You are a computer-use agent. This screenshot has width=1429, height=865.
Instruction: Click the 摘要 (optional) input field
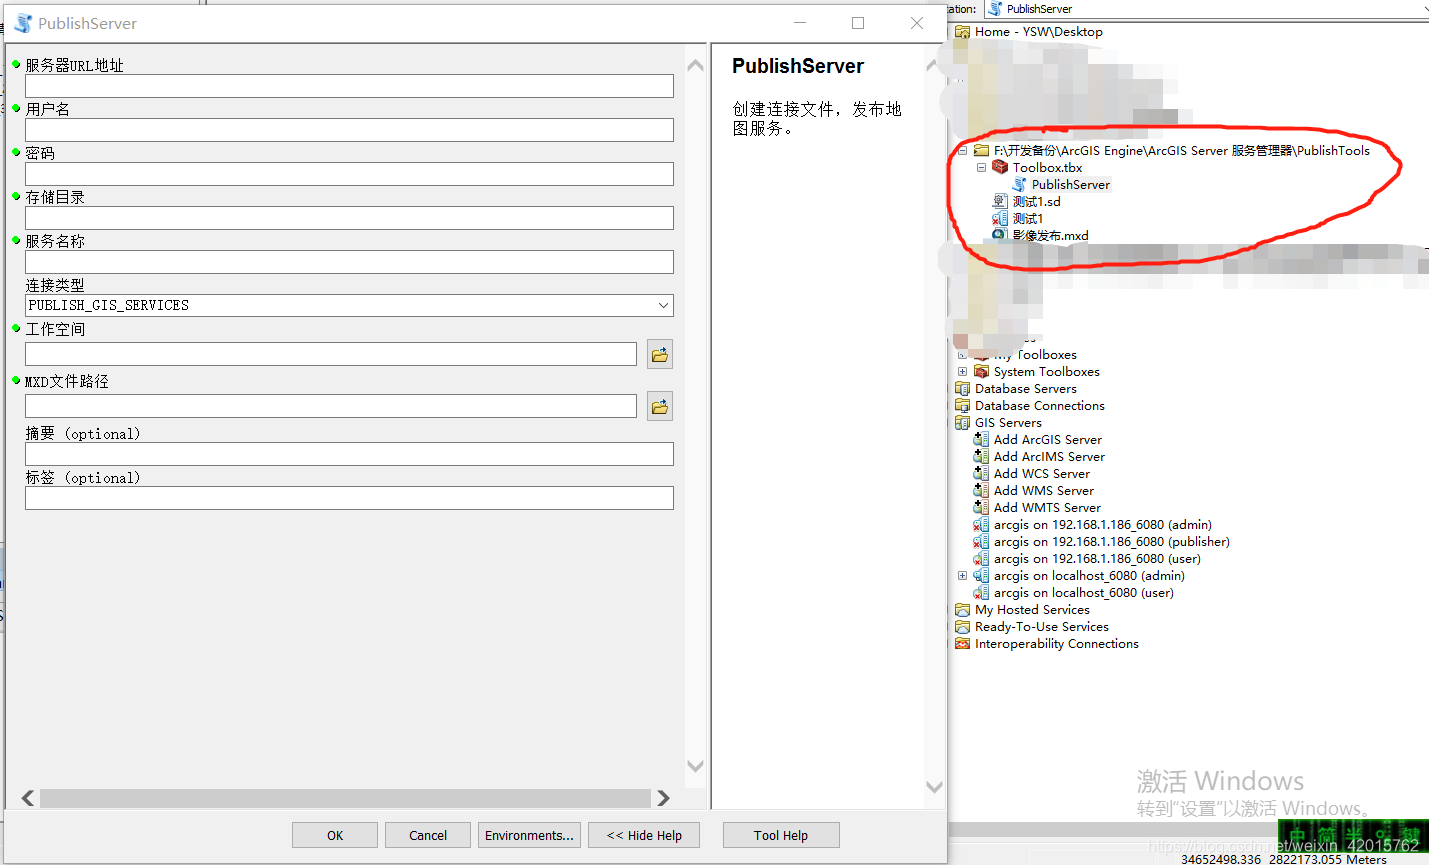pos(349,454)
